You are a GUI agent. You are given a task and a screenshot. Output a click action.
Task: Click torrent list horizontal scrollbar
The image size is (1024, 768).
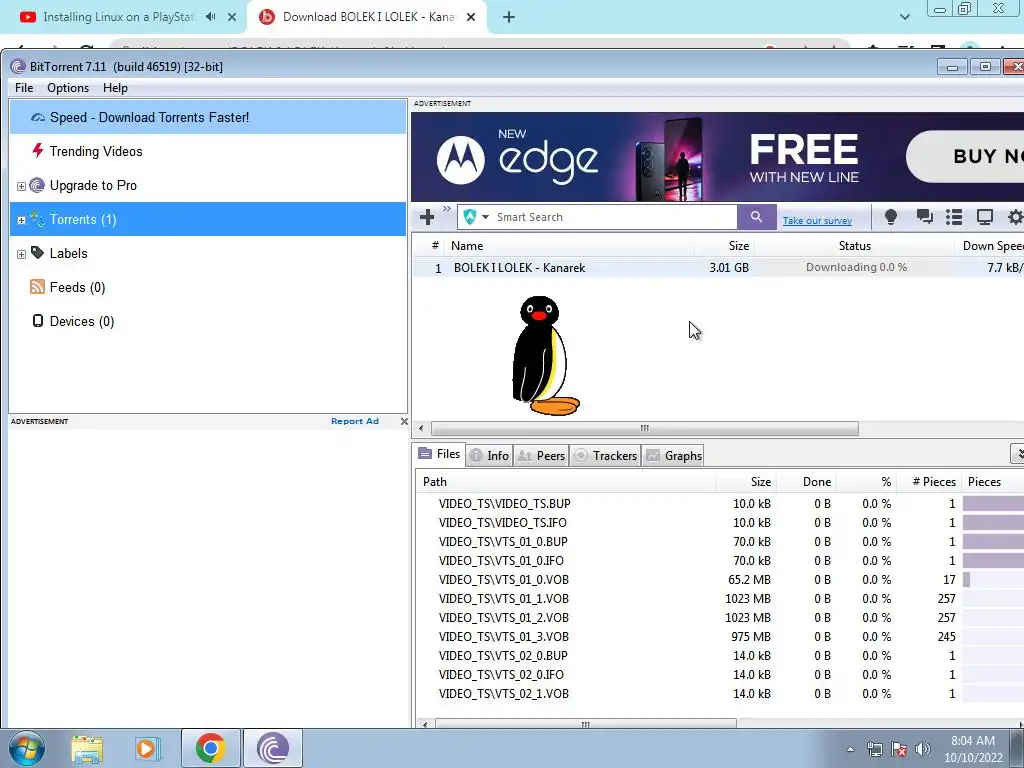pyautogui.click(x=645, y=428)
